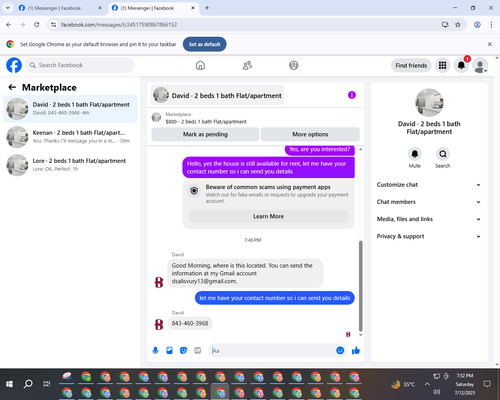Expand Chat members section
The width and height of the screenshot is (500, 400).
[x=429, y=202]
